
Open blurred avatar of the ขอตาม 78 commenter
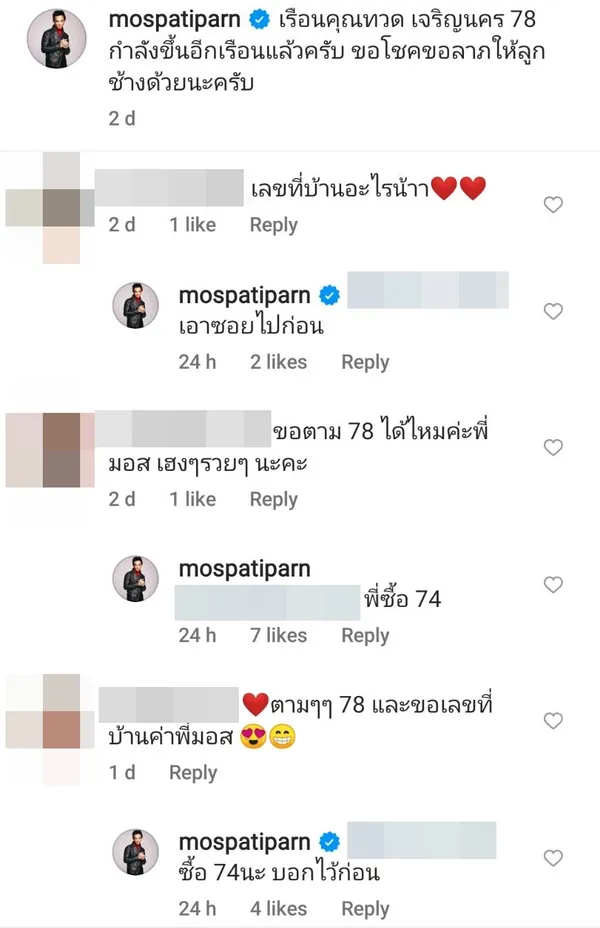(x=50, y=450)
